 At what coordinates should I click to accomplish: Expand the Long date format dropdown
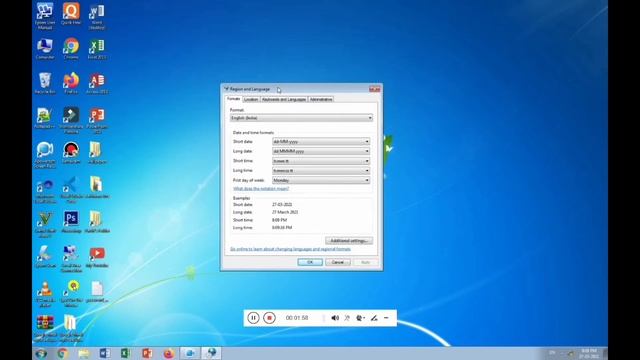pyautogui.click(x=321, y=151)
